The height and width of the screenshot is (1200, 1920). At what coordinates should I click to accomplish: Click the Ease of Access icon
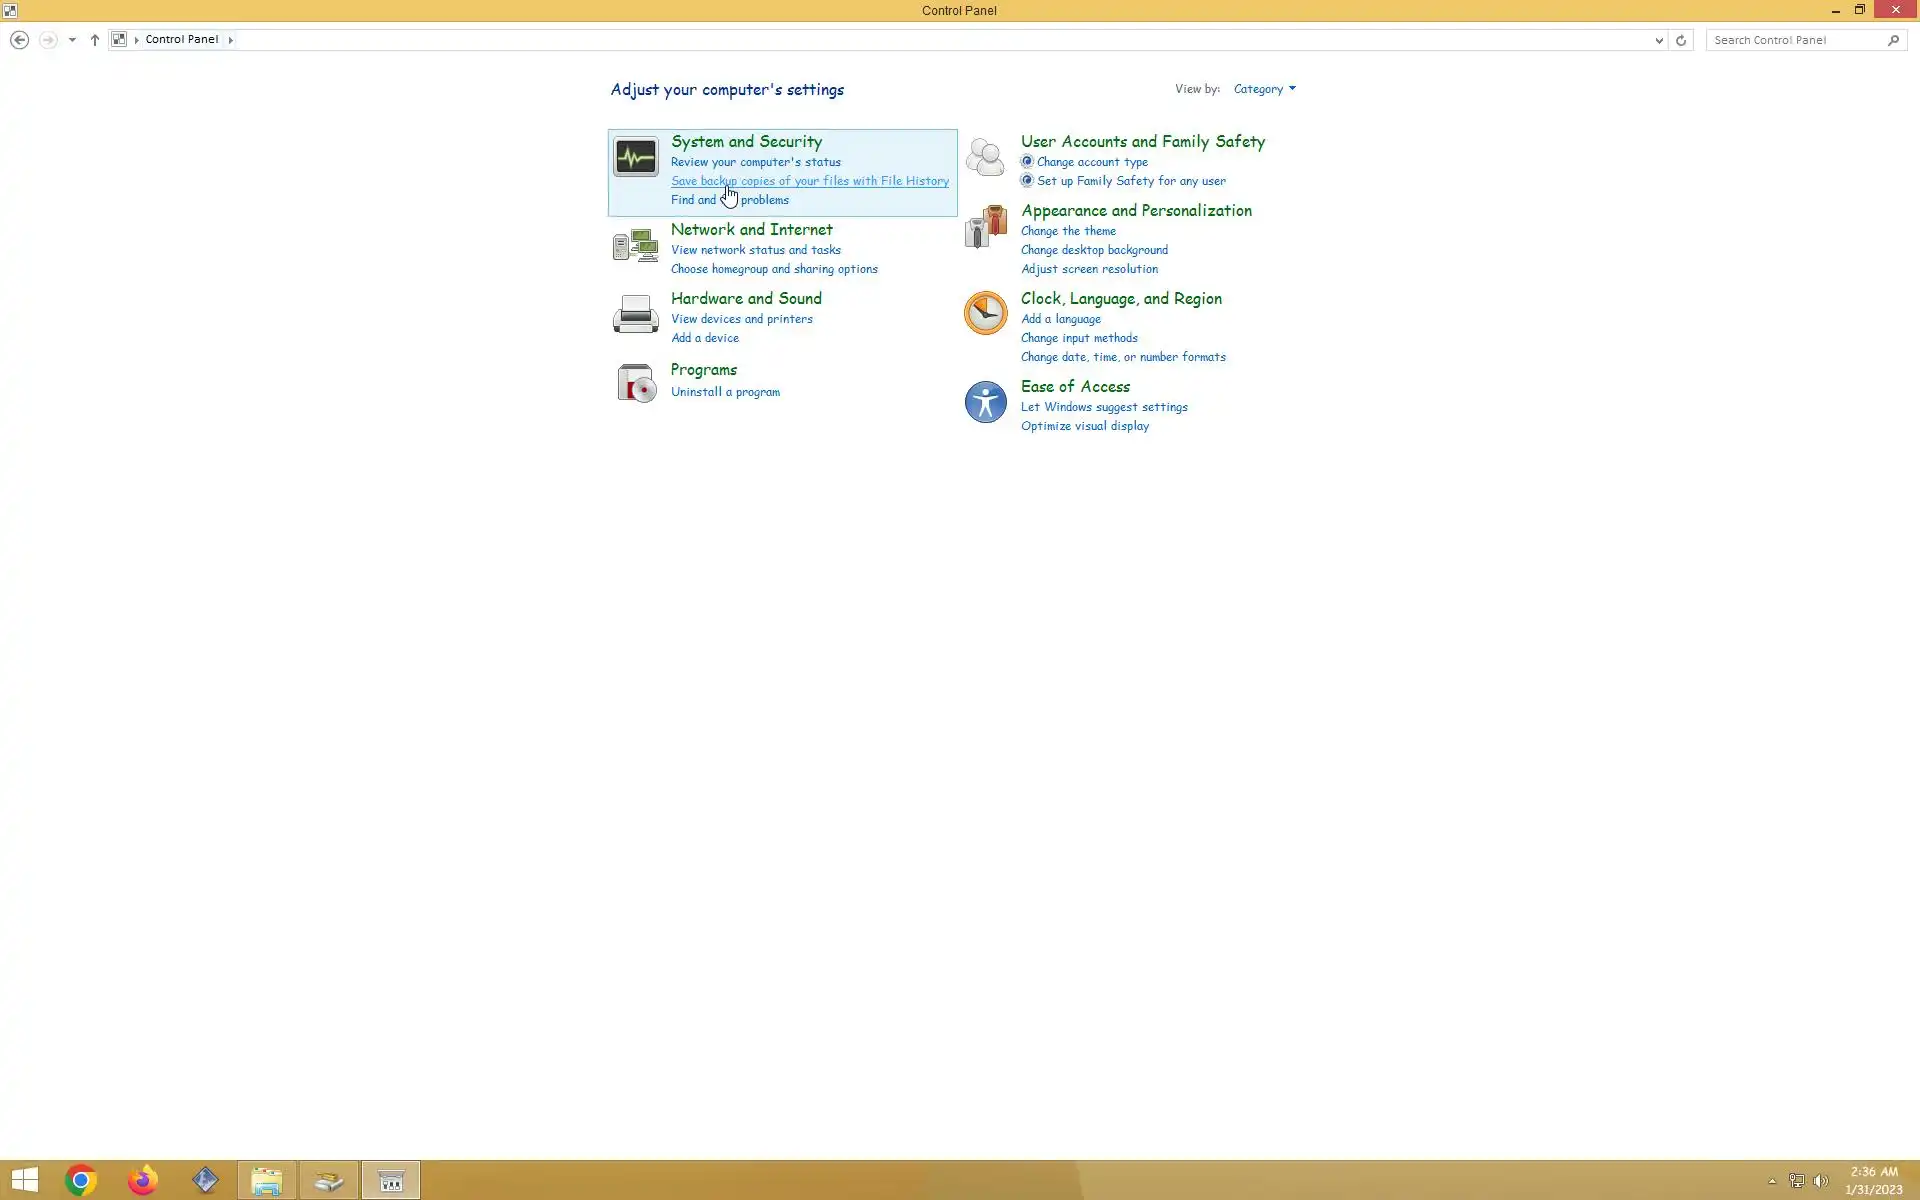click(x=985, y=402)
